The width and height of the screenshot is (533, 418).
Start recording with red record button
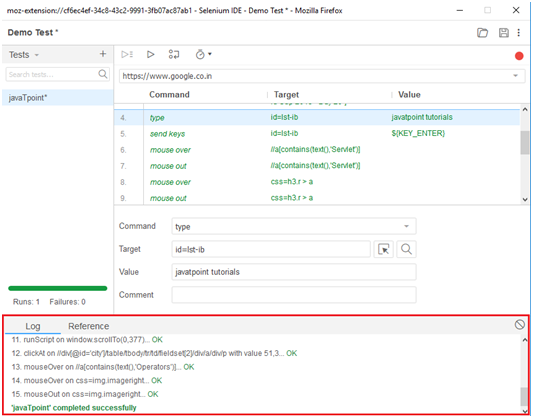(519, 56)
